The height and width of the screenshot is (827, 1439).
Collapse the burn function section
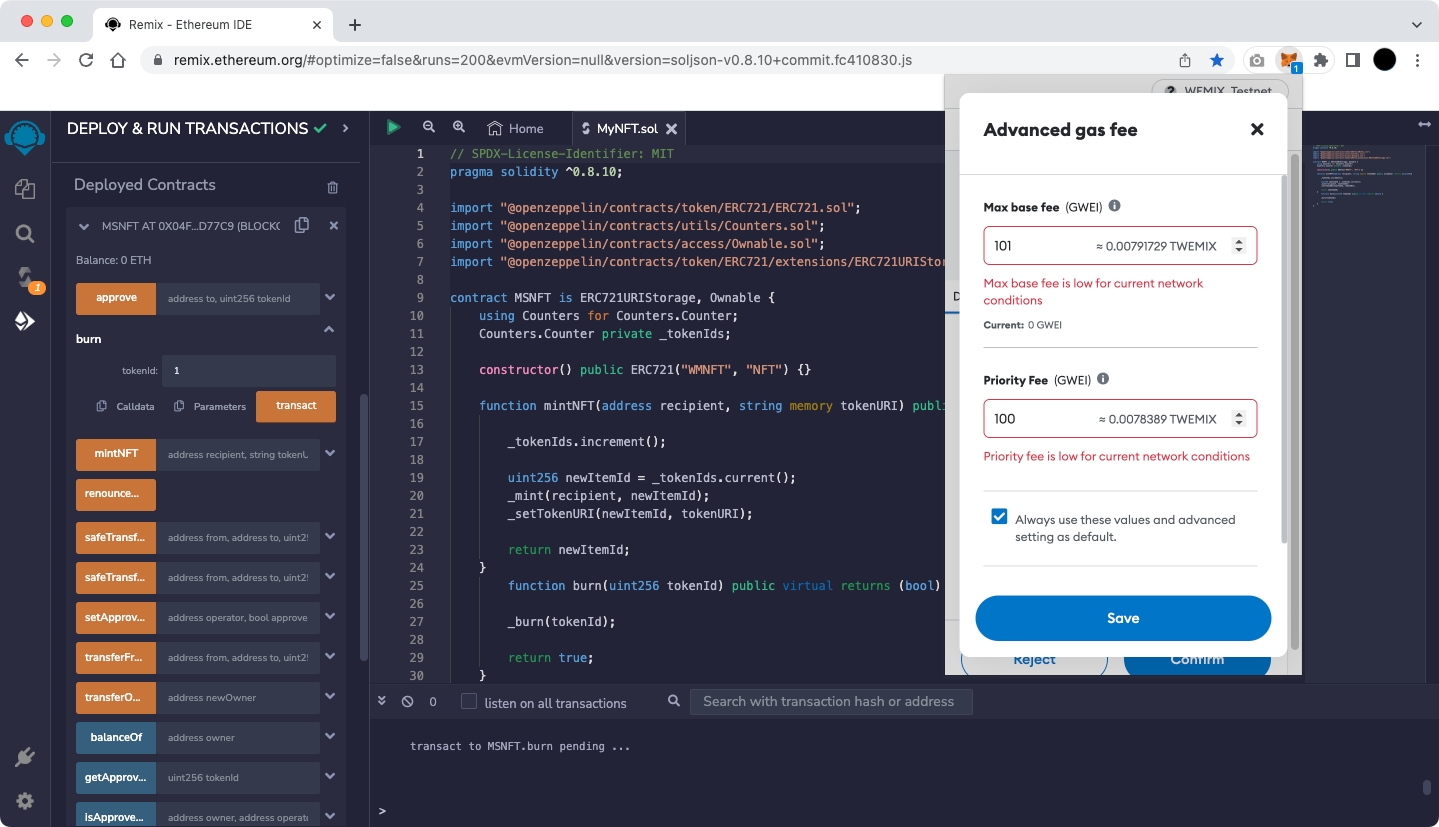pyautogui.click(x=329, y=330)
